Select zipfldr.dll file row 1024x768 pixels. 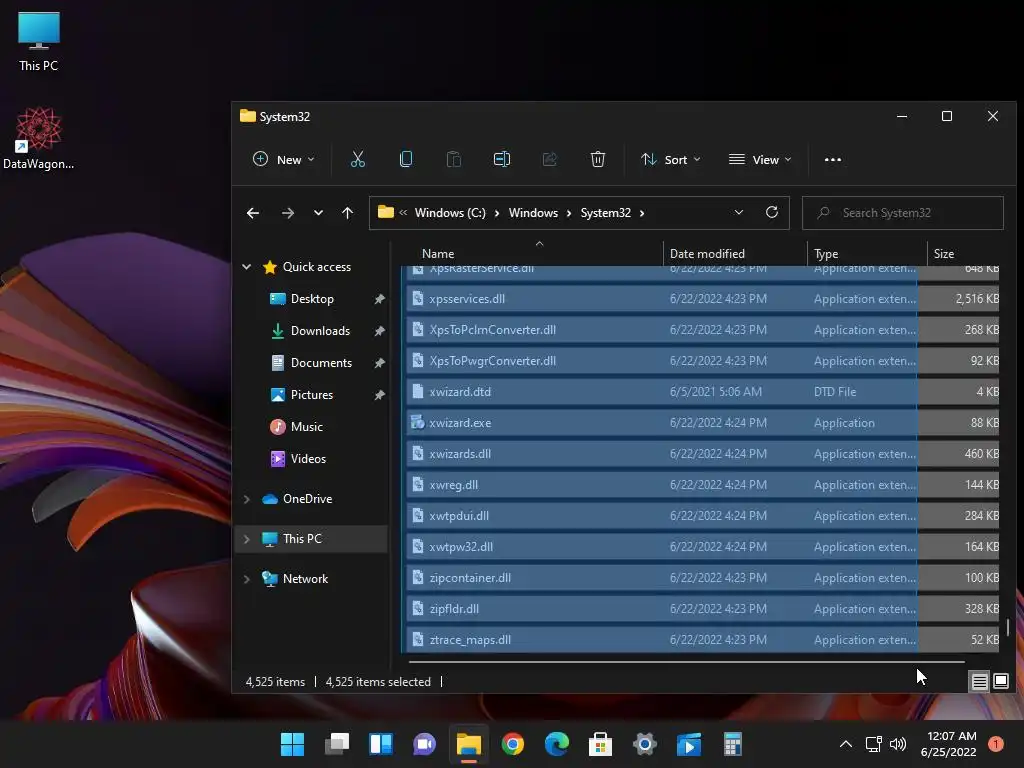703,609
